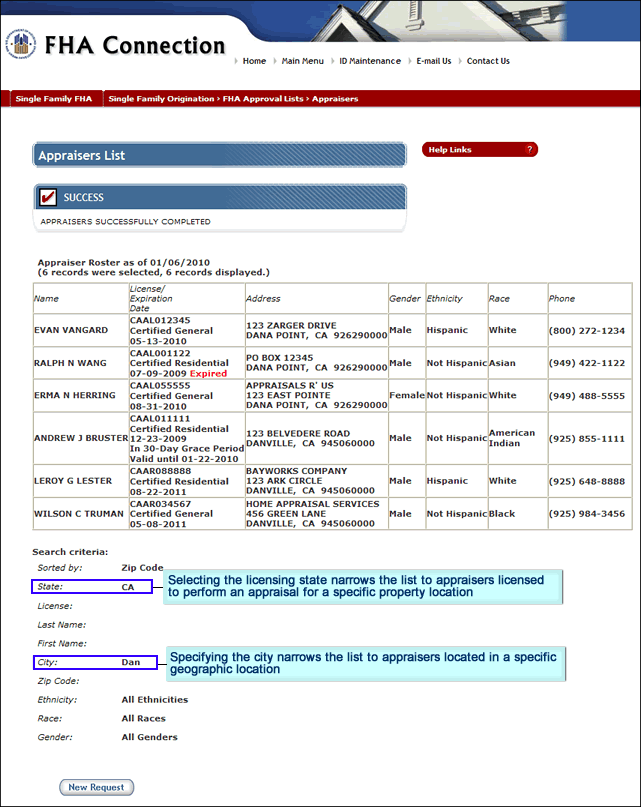Click FHA Approval Lists breadcrumb
The image size is (641, 807).
(x=263, y=99)
